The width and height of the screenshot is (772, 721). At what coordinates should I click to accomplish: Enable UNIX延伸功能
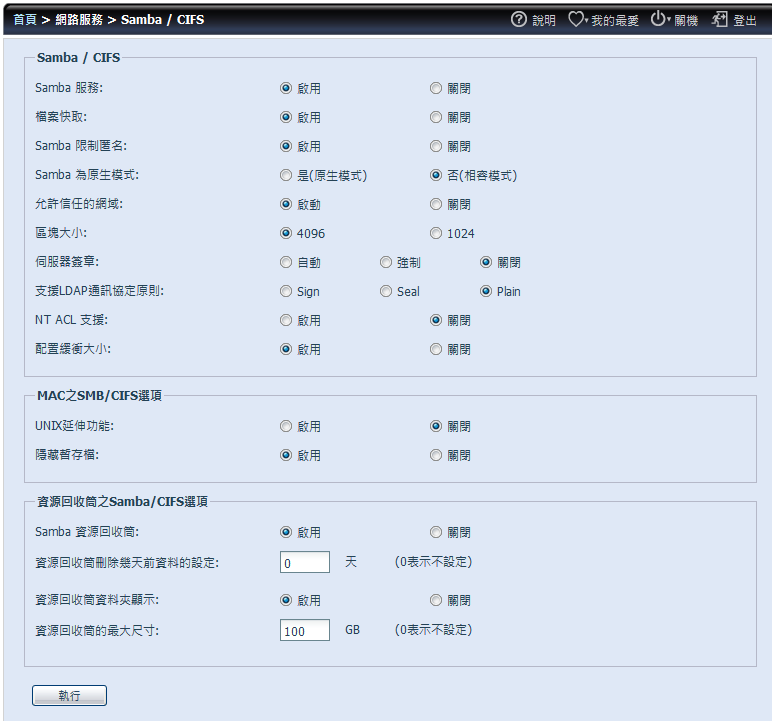(x=286, y=426)
